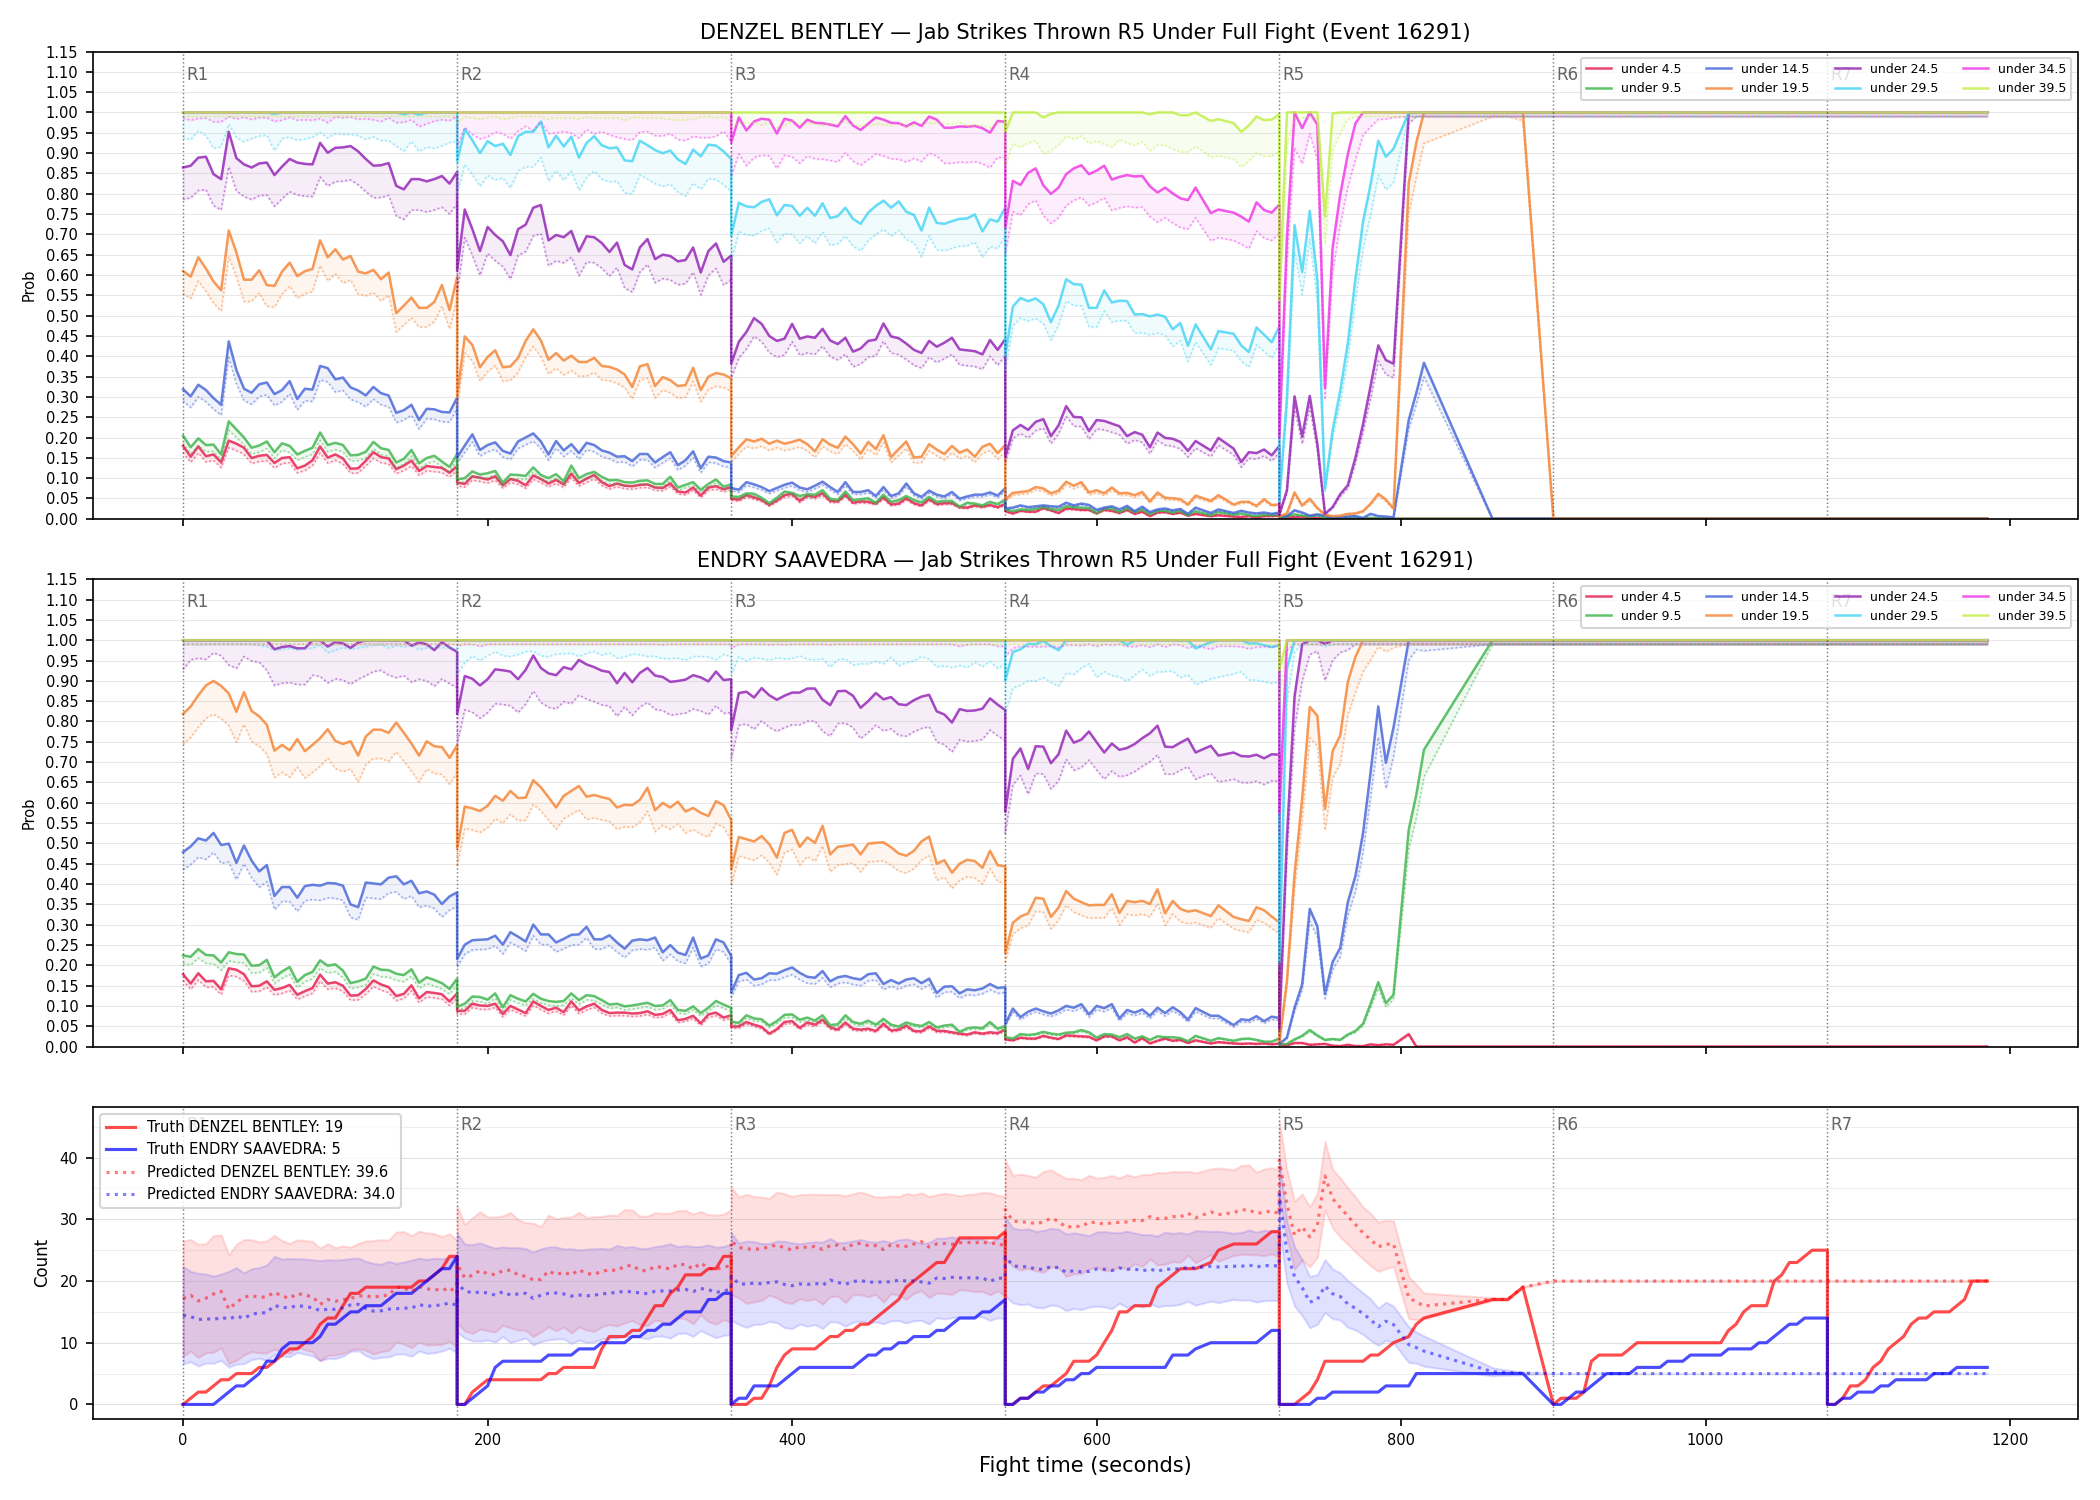2100x1500 pixels.
Task: Select 'under 39.5' label in Saavedra chart legend
Action: coord(2031,616)
